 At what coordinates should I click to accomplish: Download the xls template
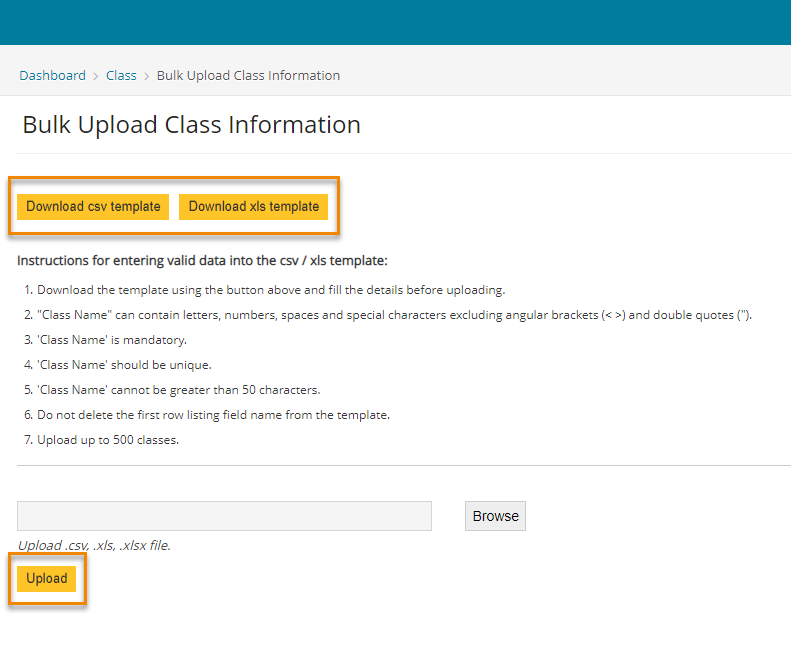tap(254, 207)
